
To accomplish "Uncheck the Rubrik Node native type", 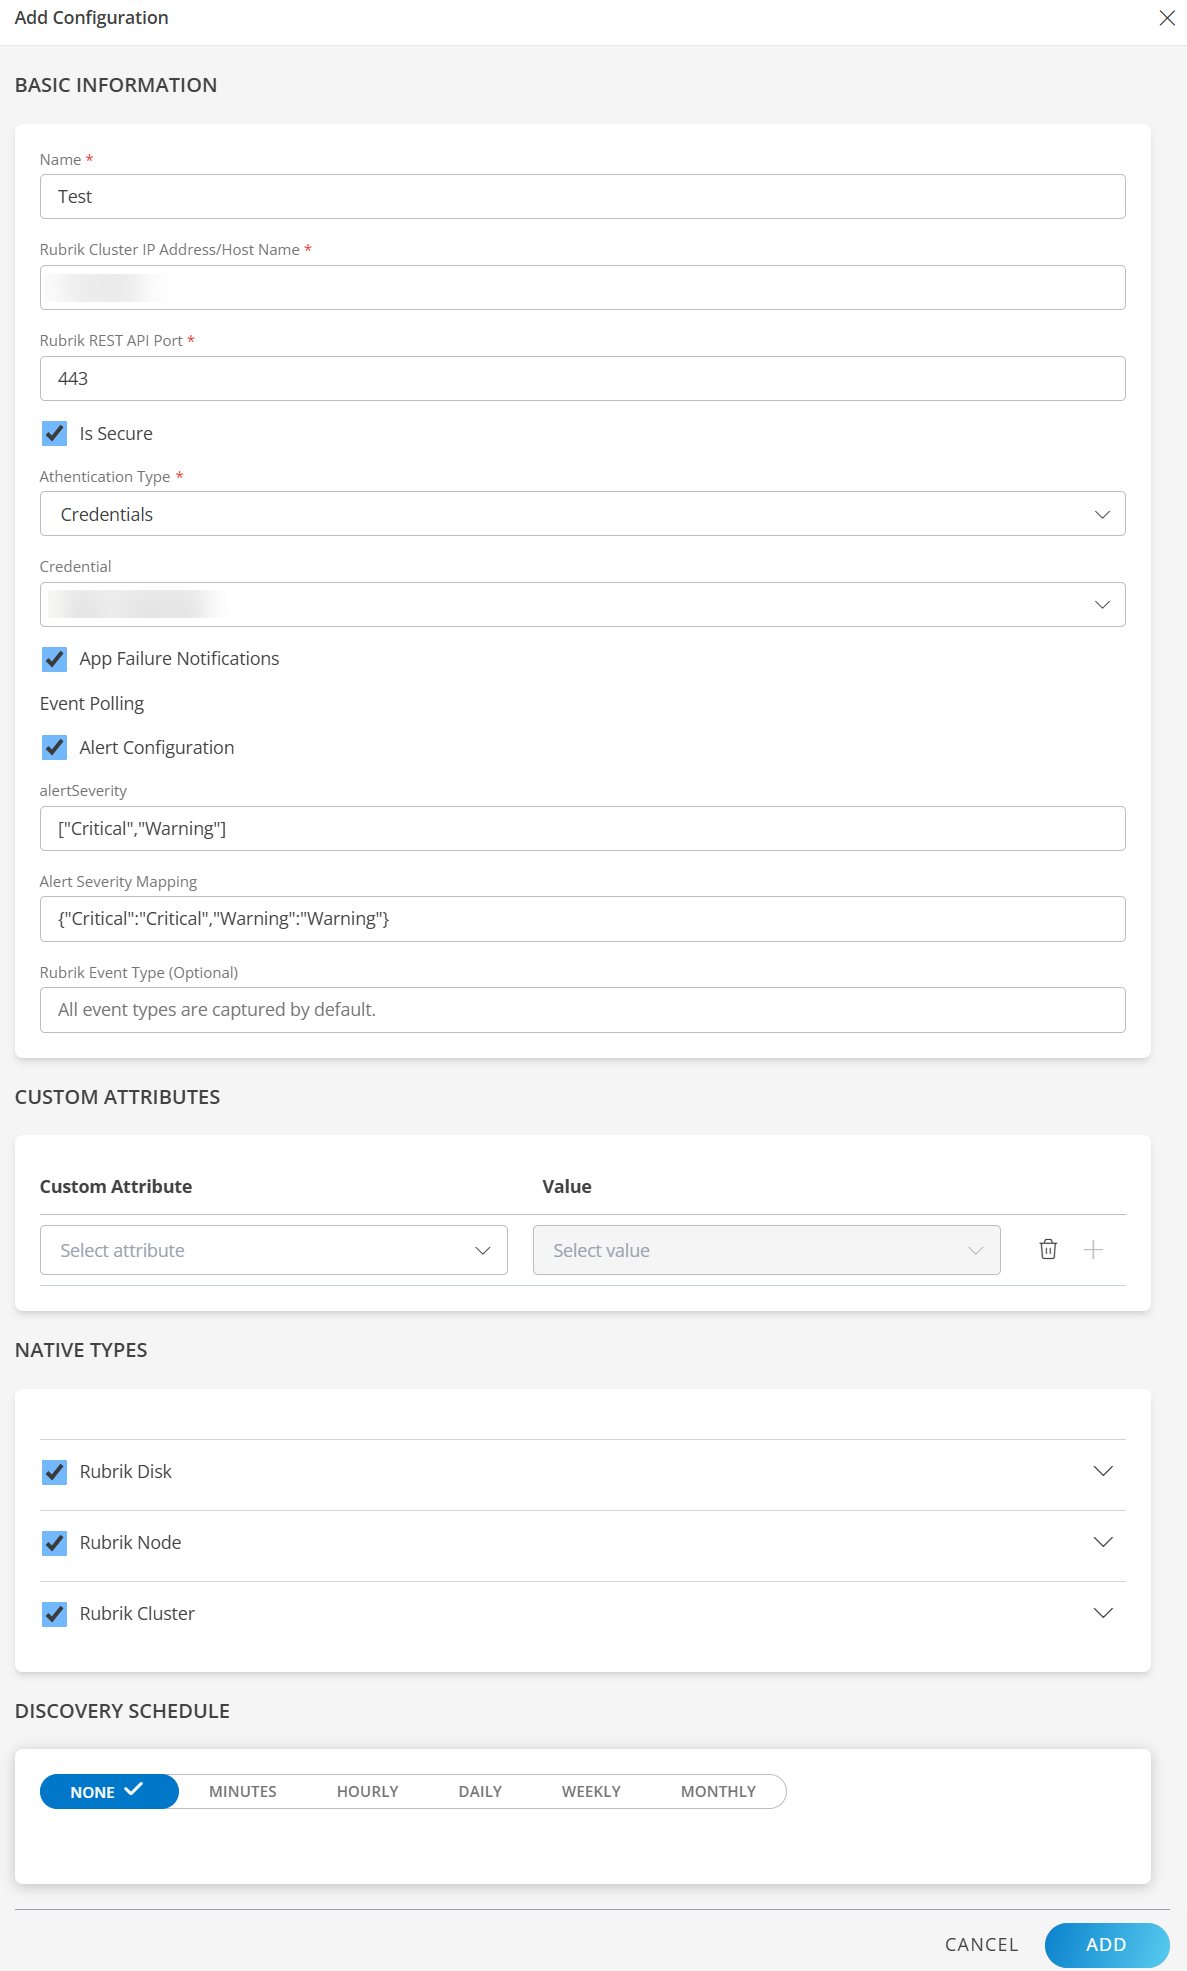I will [x=54, y=1543].
